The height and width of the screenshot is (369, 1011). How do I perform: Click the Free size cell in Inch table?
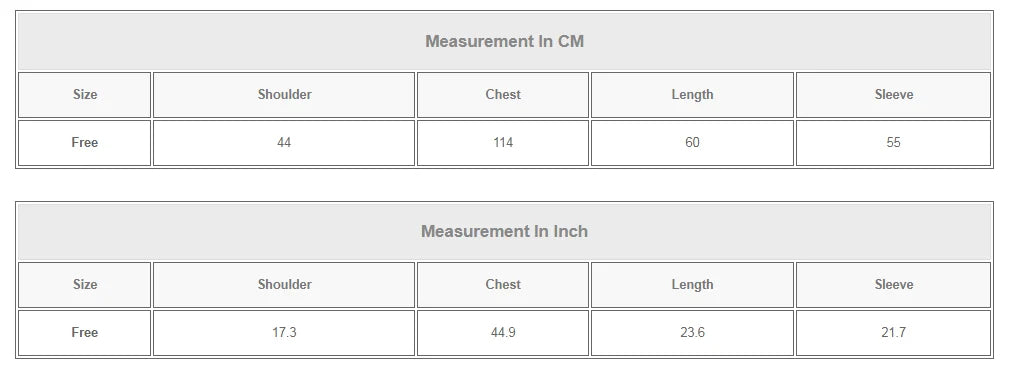point(84,333)
